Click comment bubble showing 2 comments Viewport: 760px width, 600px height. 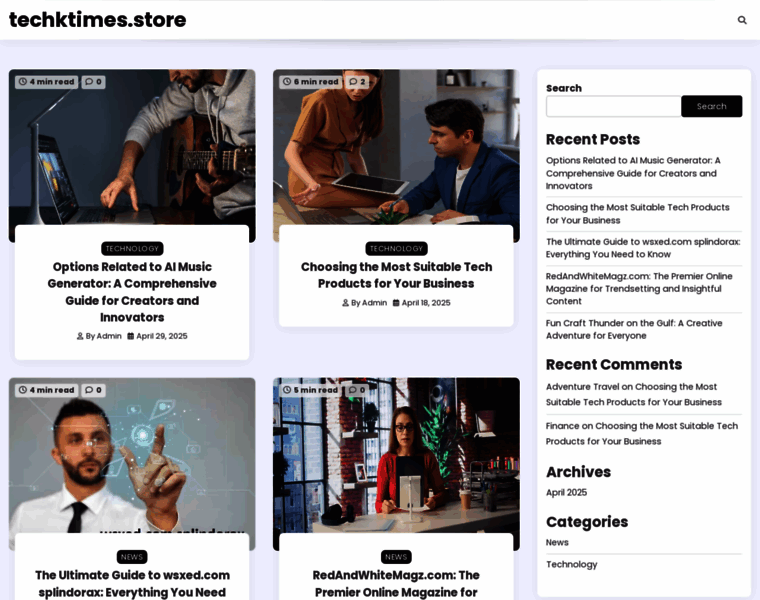(357, 82)
